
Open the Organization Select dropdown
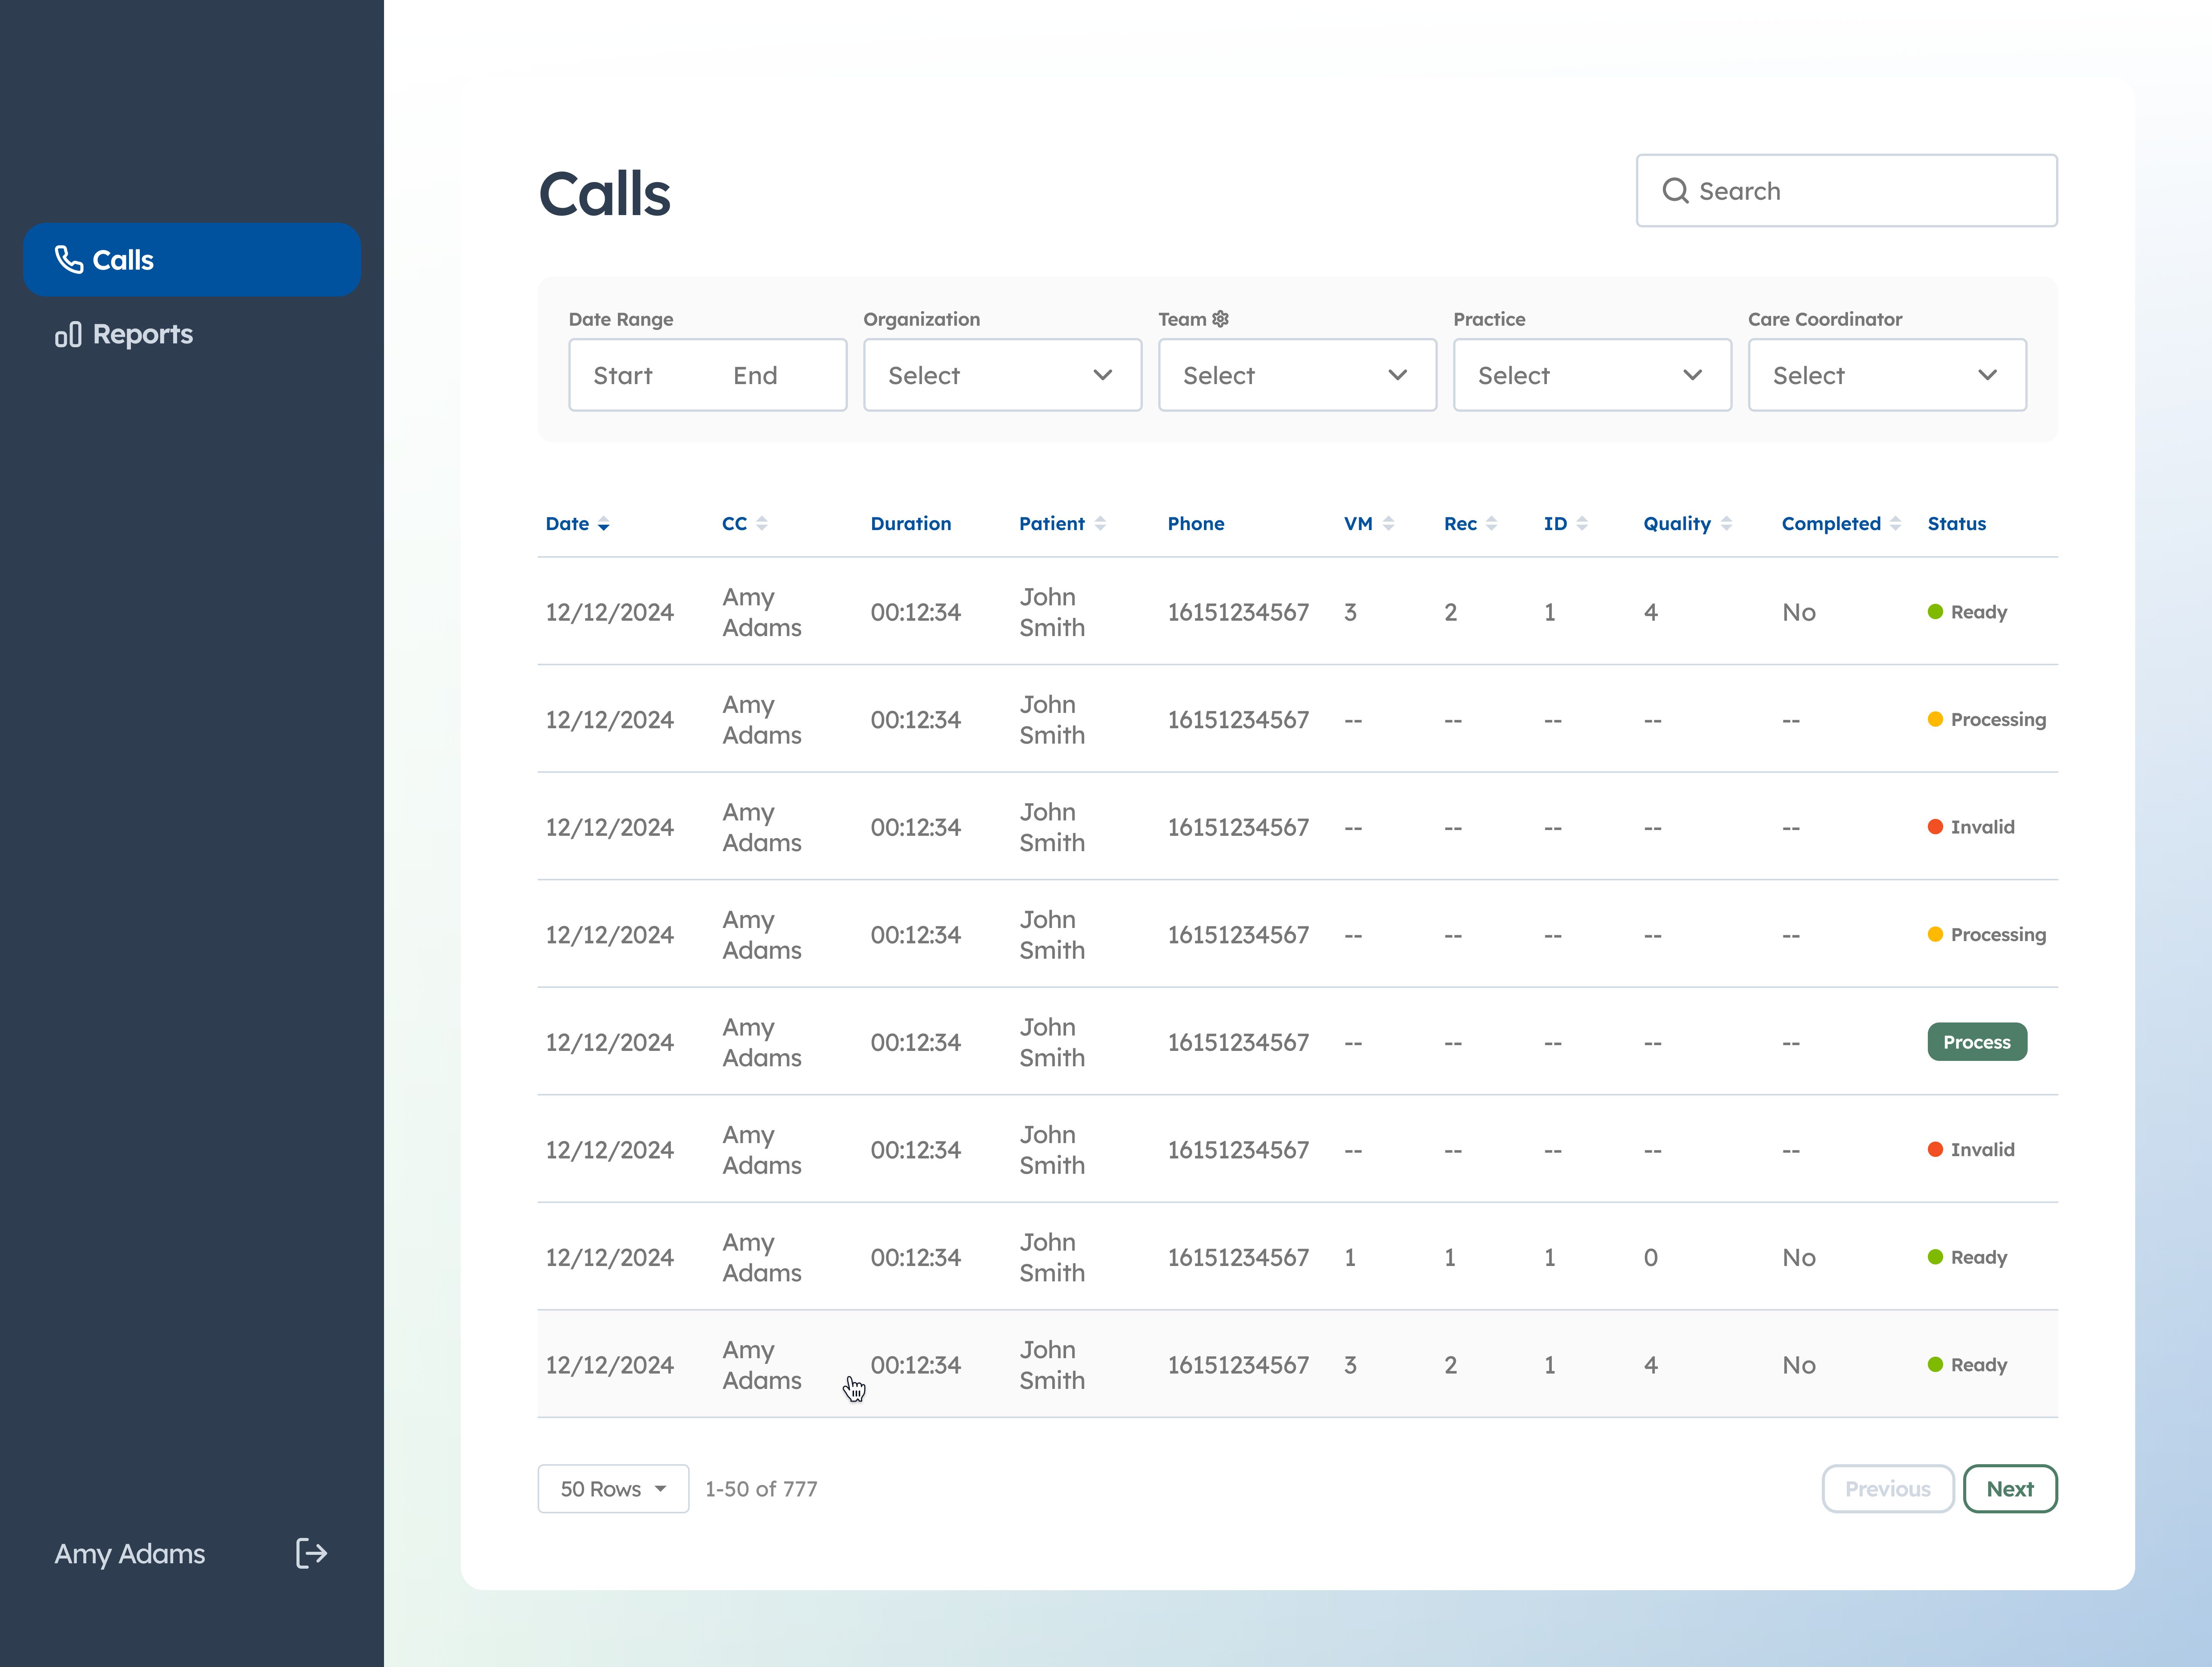click(1001, 375)
